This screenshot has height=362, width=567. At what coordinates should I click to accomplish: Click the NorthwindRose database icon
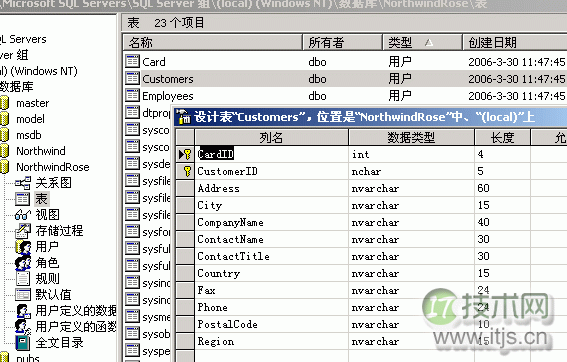click(x=4, y=167)
